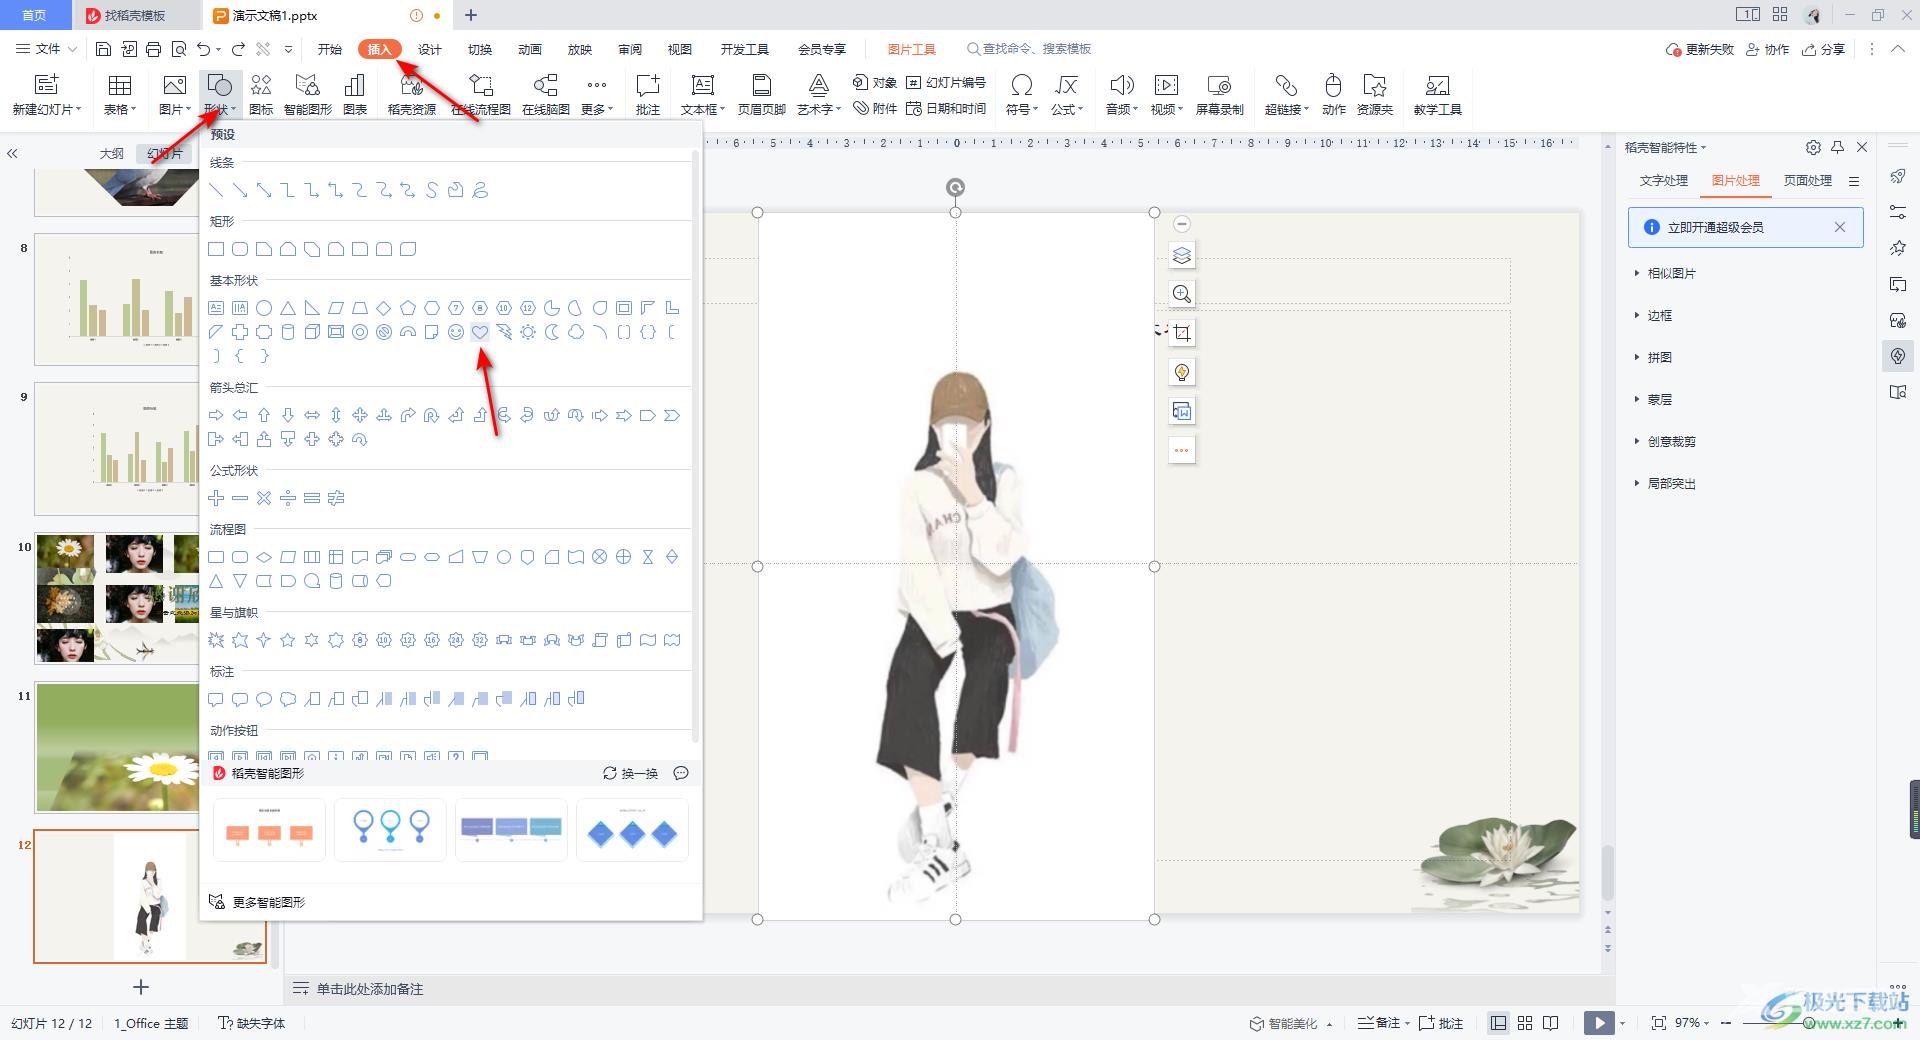Click 分享 share button
1920x1040 pixels.
[x=1823, y=49]
